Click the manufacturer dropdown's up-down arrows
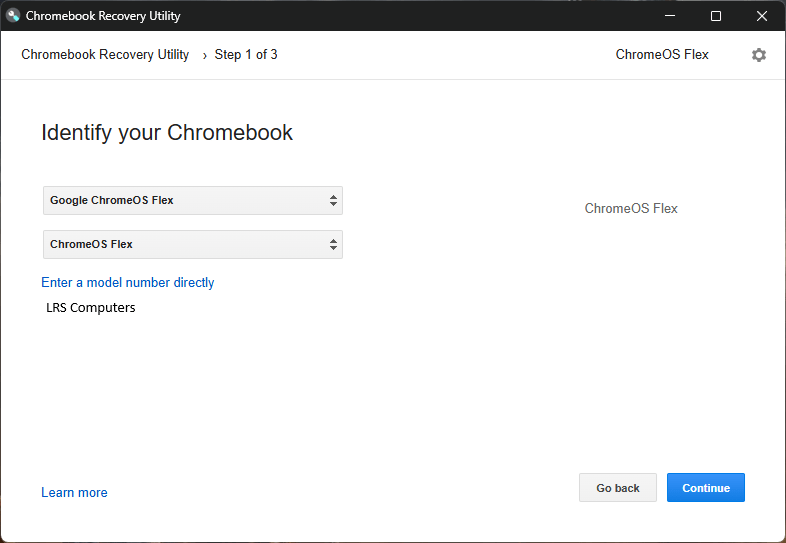 (x=333, y=200)
